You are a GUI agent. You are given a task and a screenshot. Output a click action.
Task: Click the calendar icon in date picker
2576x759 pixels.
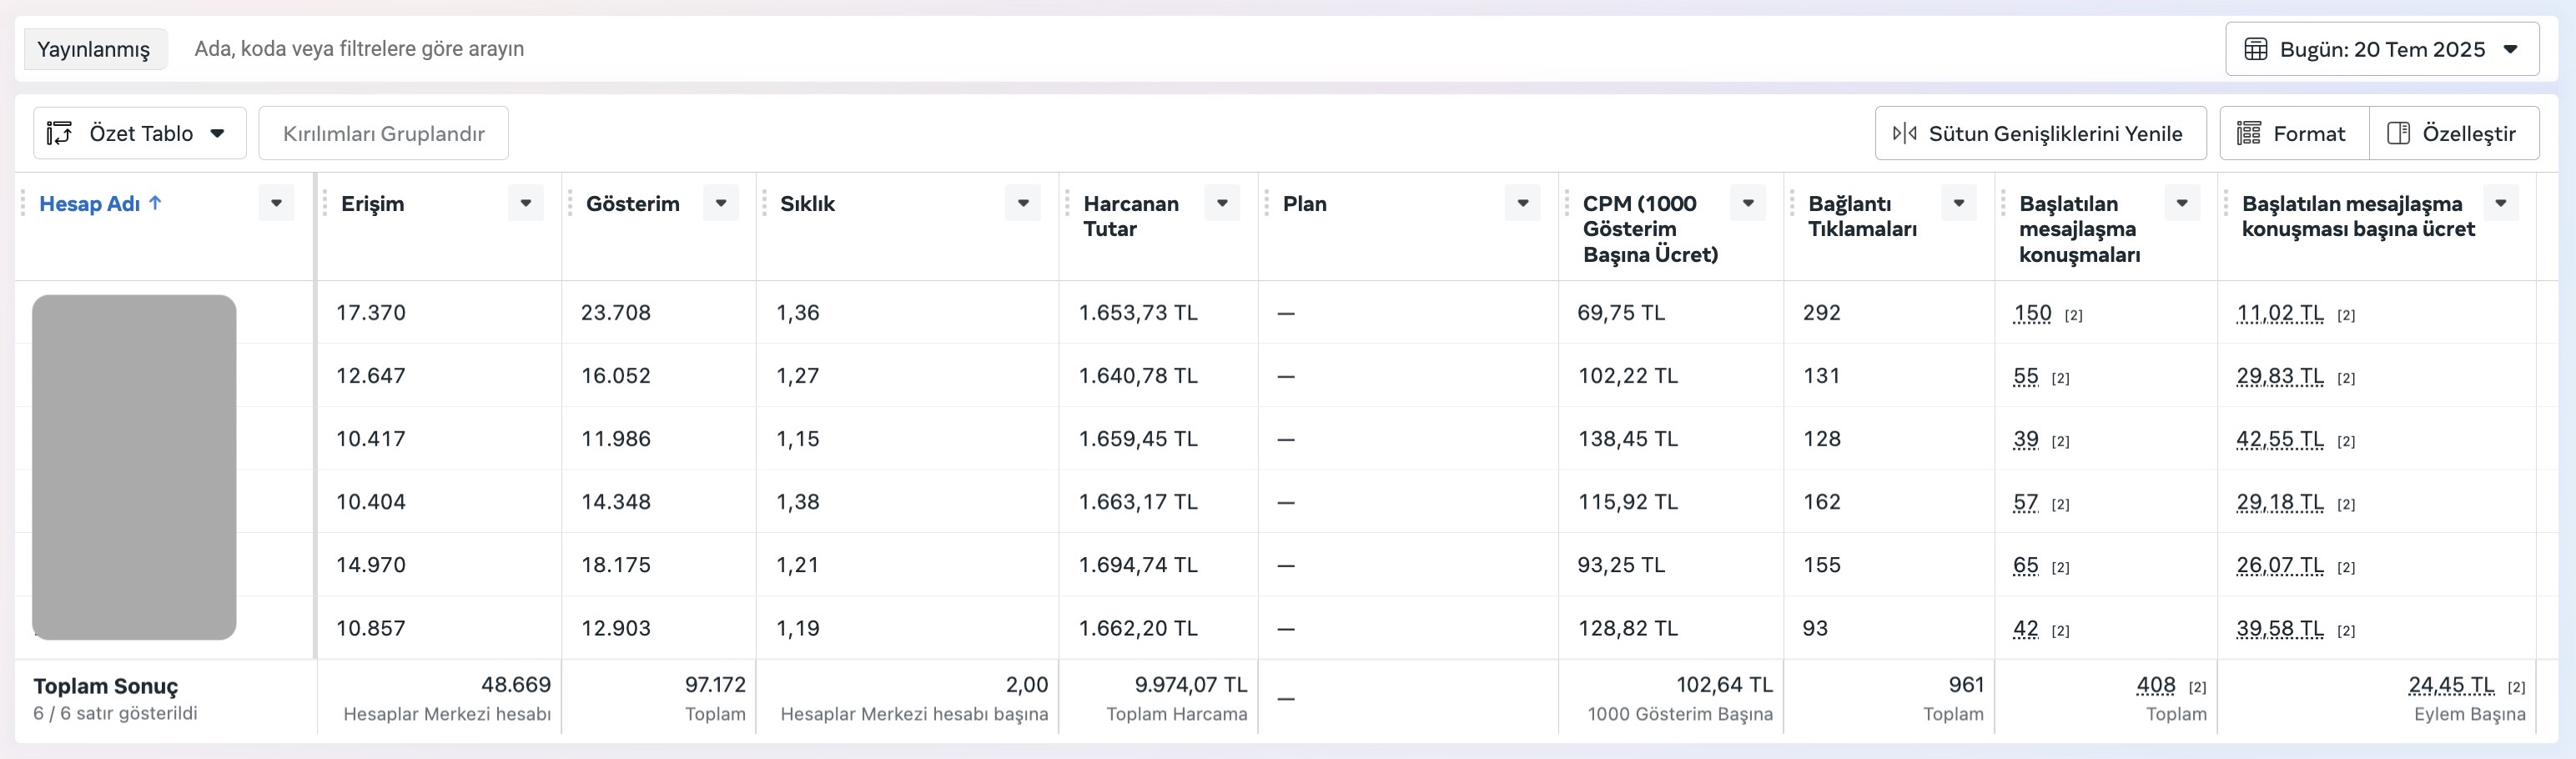[x=2256, y=49]
